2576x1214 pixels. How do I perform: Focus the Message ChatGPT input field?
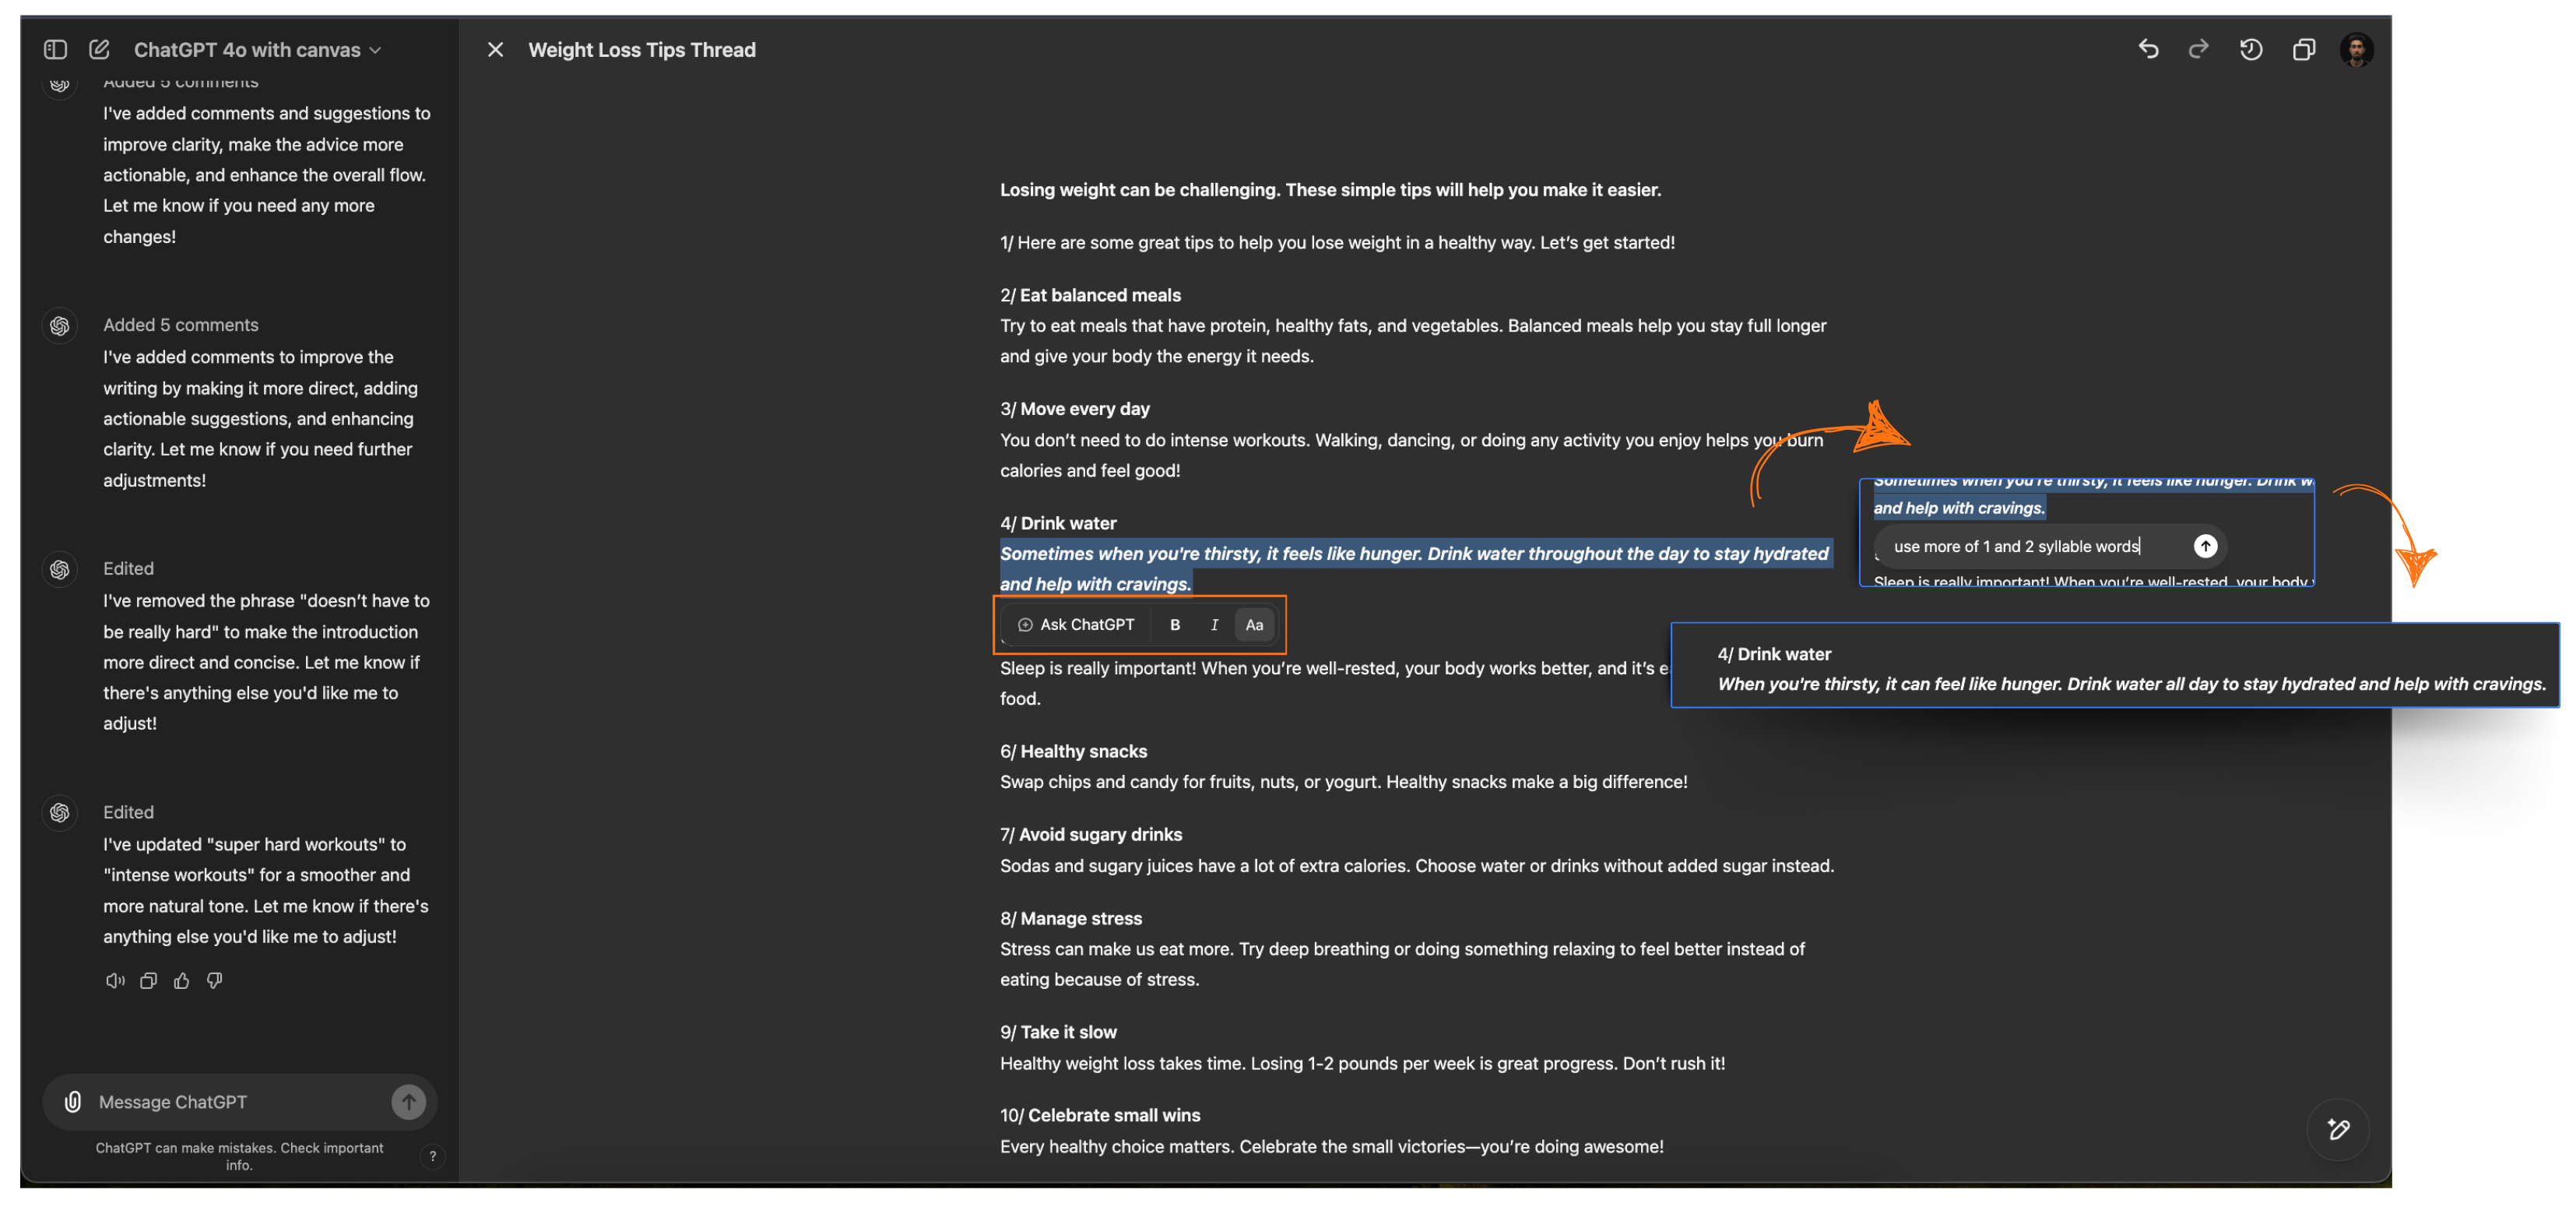click(x=238, y=1101)
